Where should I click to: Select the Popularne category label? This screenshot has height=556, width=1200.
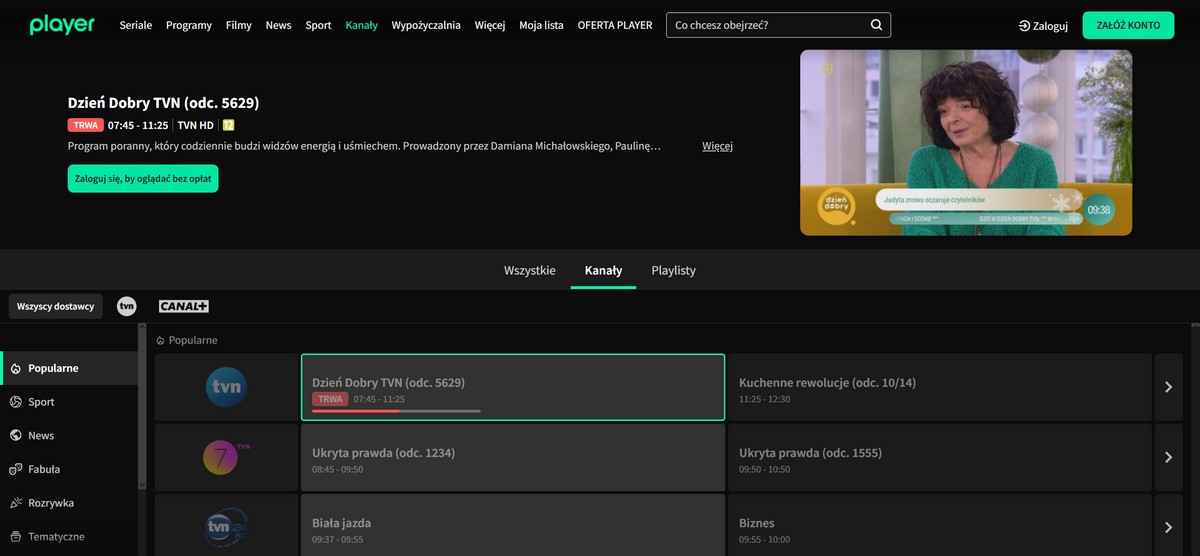[53, 368]
